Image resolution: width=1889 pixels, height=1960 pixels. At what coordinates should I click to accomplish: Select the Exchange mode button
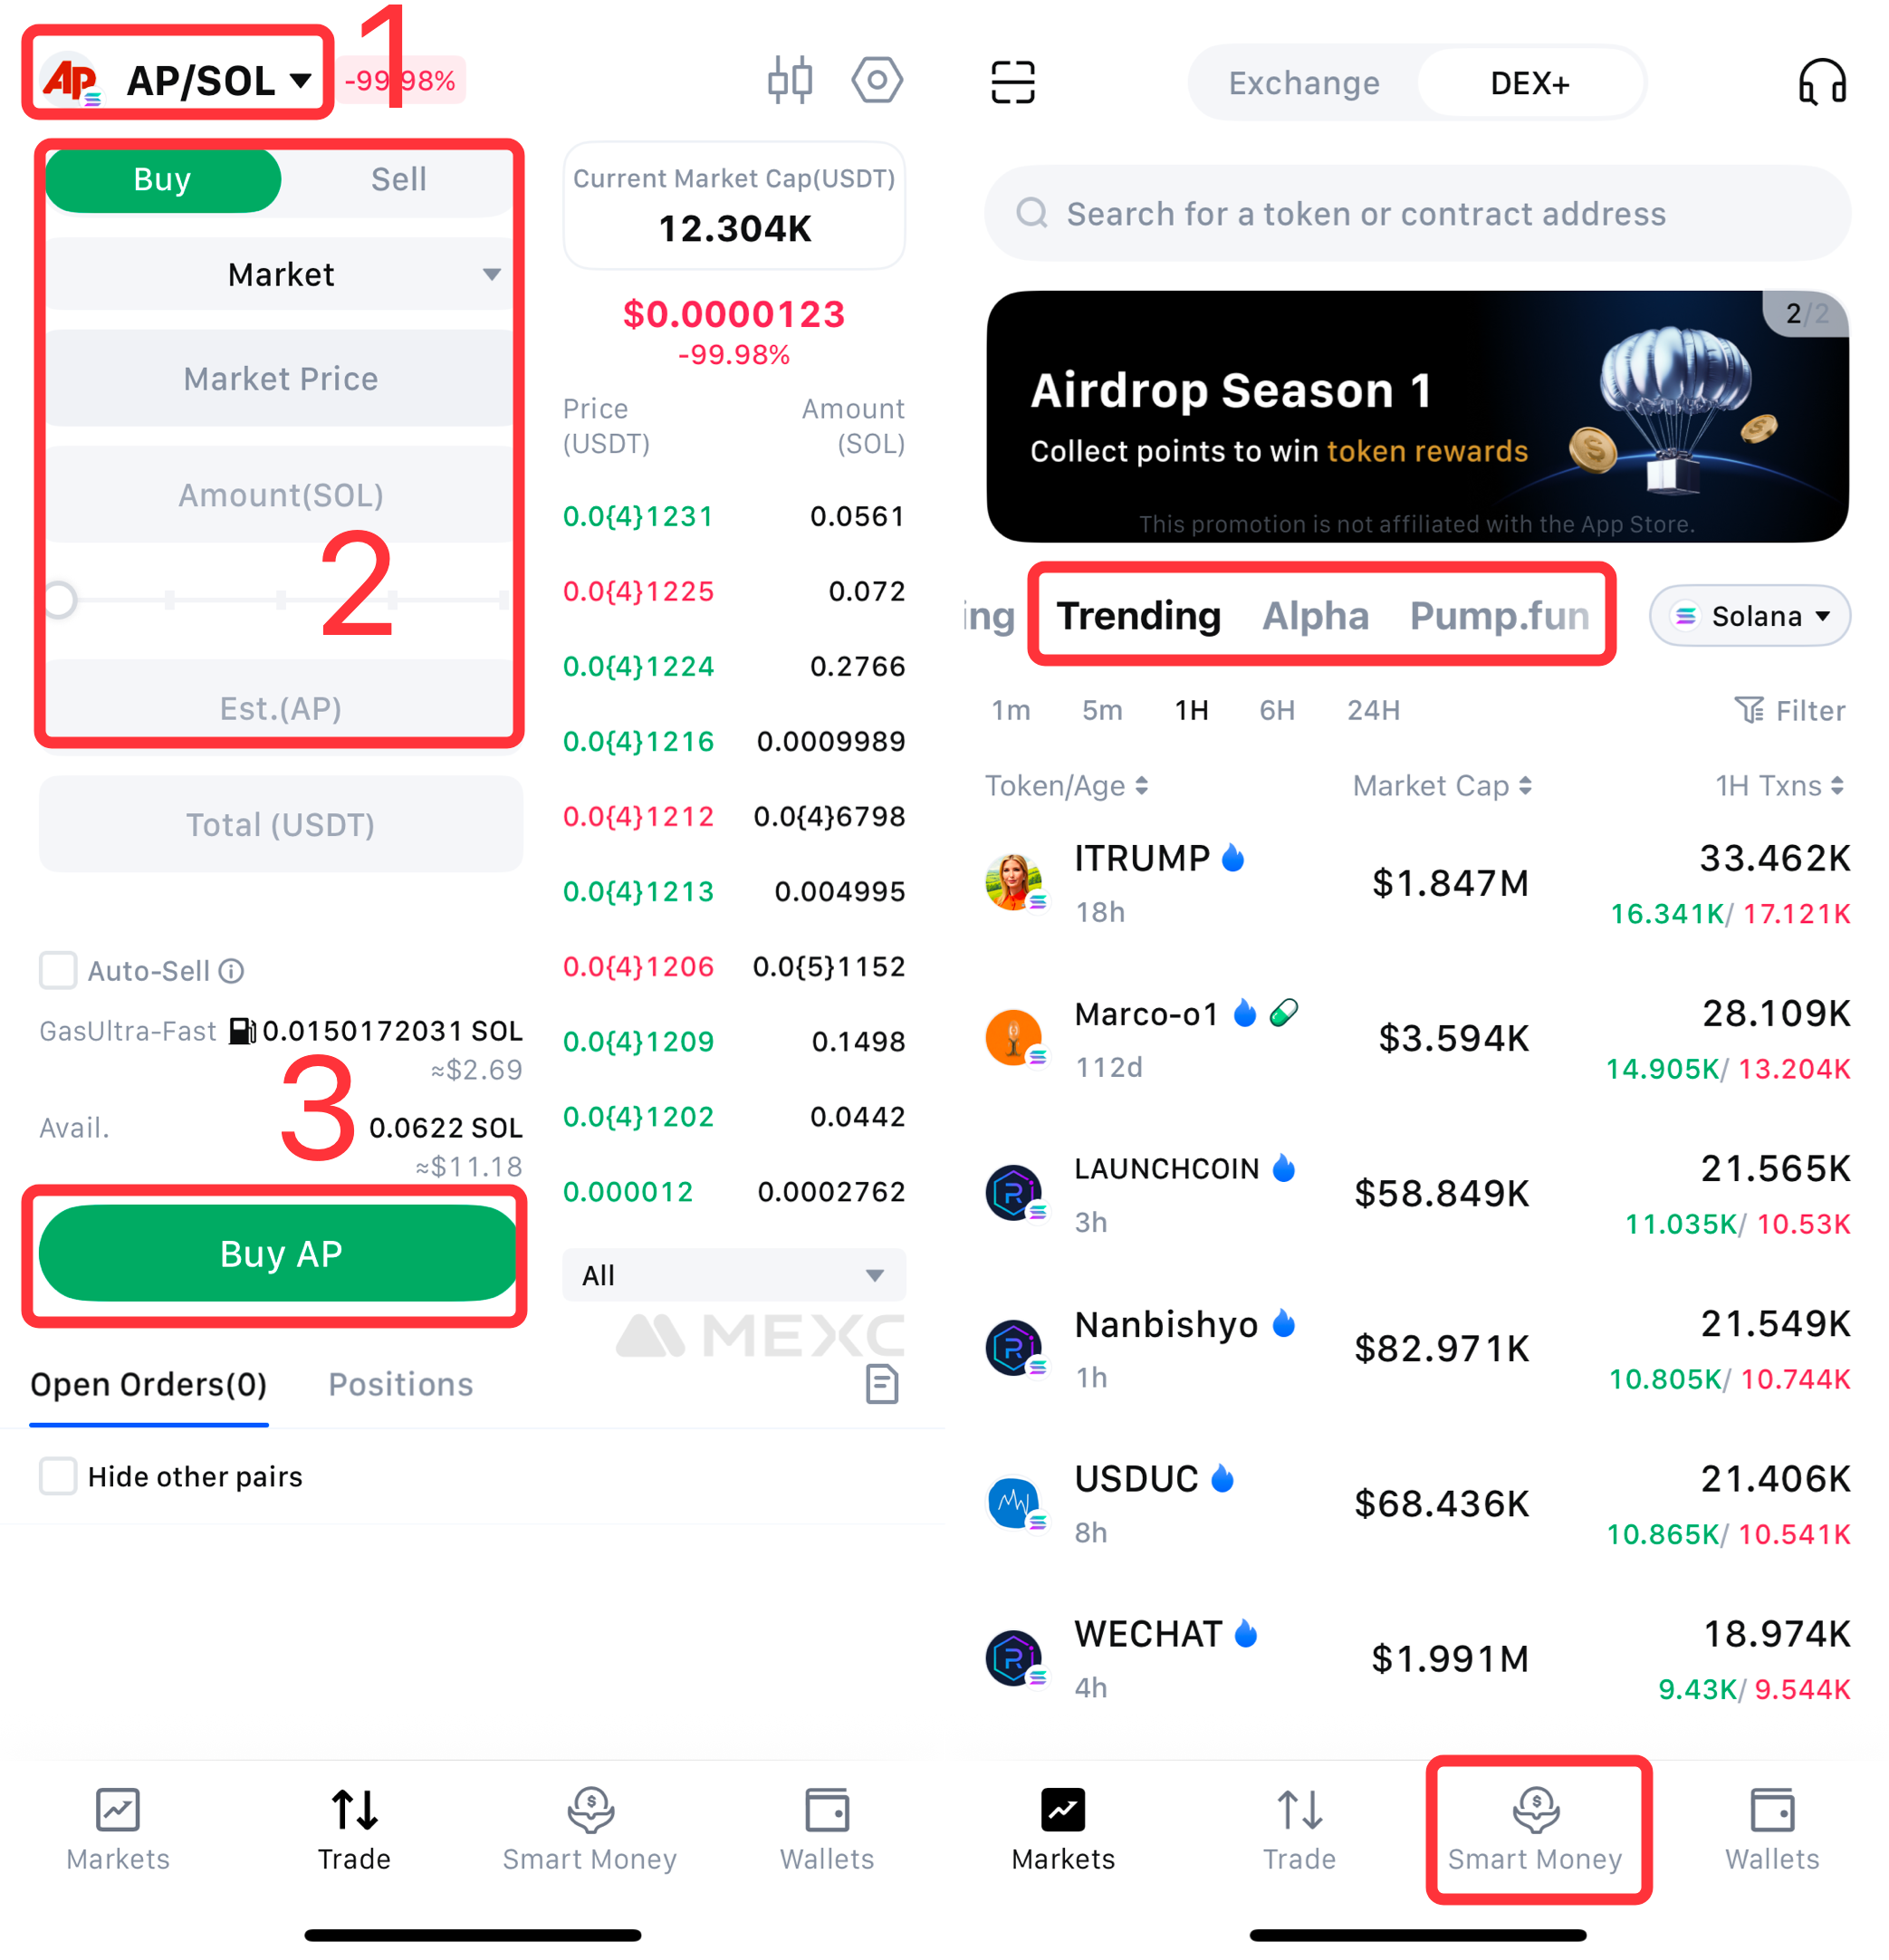[x=1303, y=83]
